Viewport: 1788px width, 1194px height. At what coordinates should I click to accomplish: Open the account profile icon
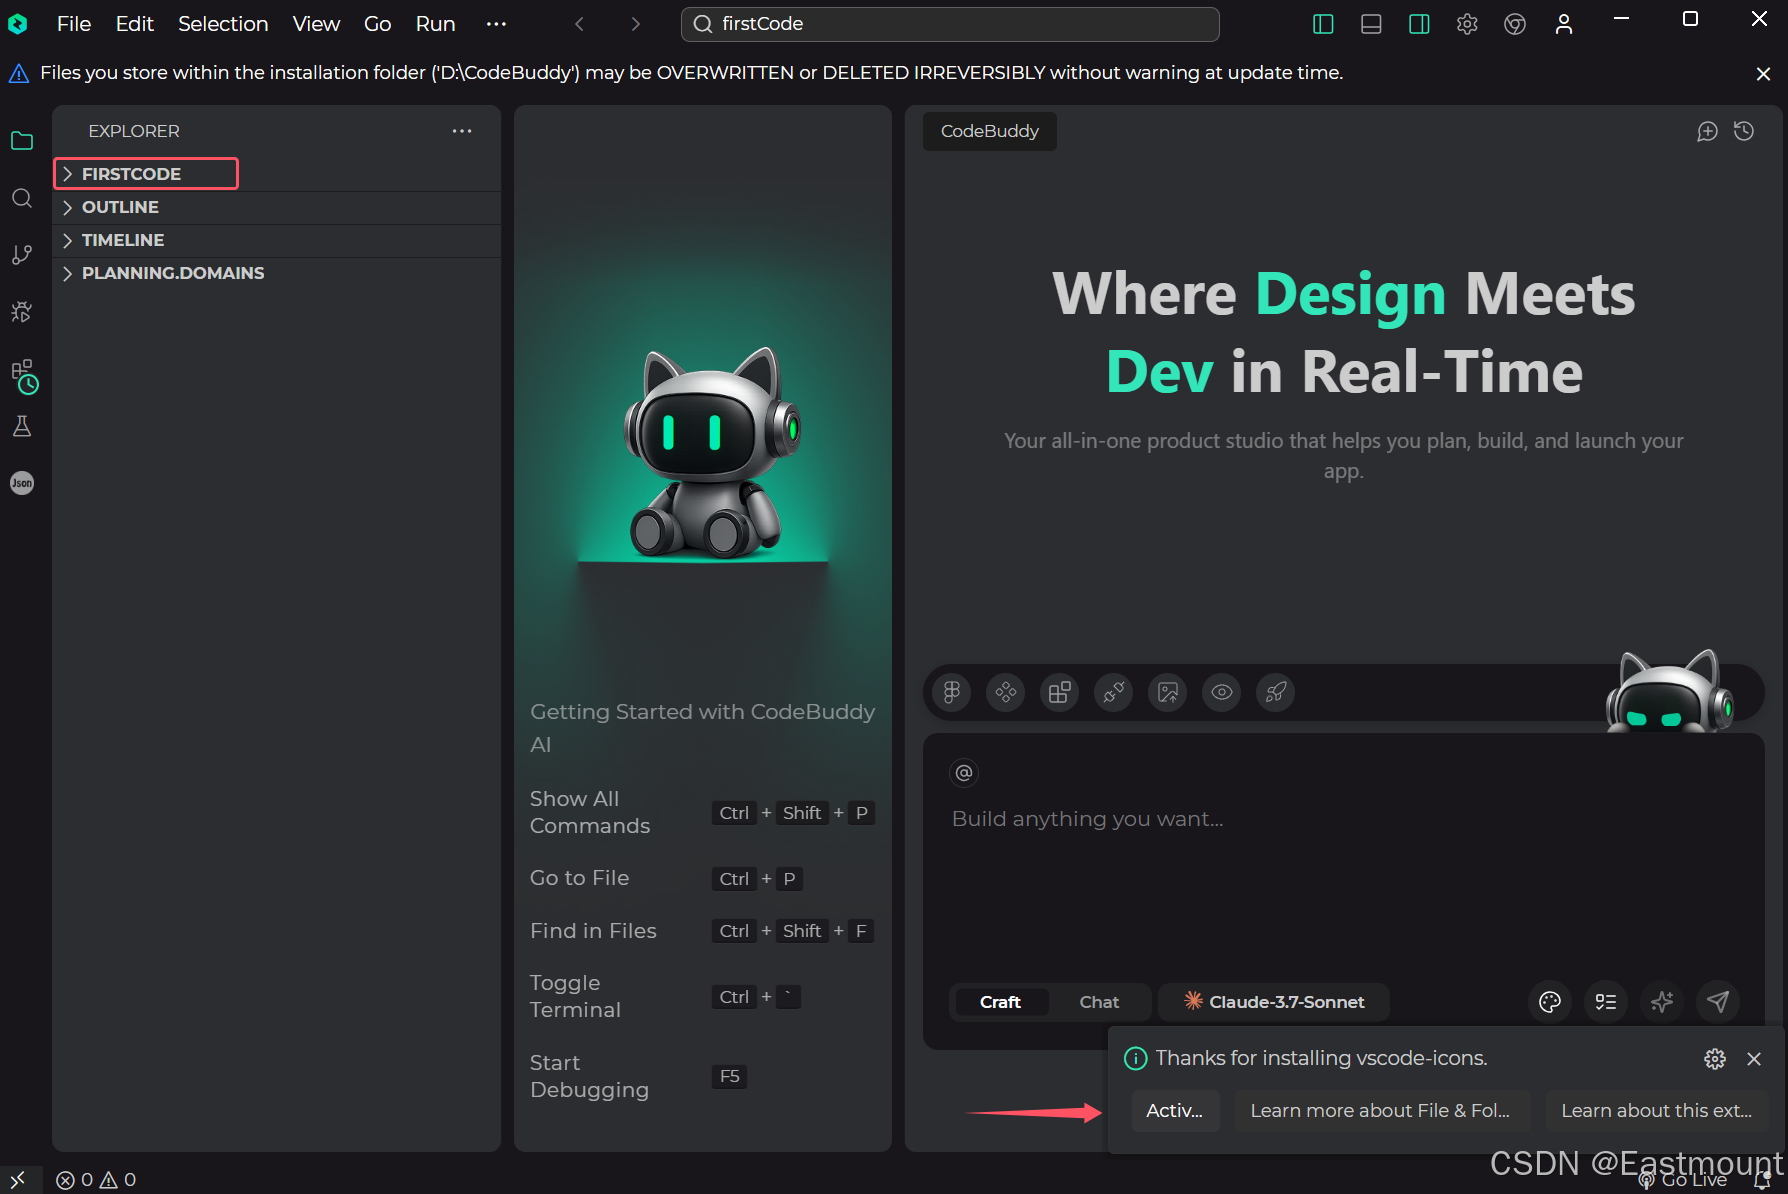tap(1564, 24)
